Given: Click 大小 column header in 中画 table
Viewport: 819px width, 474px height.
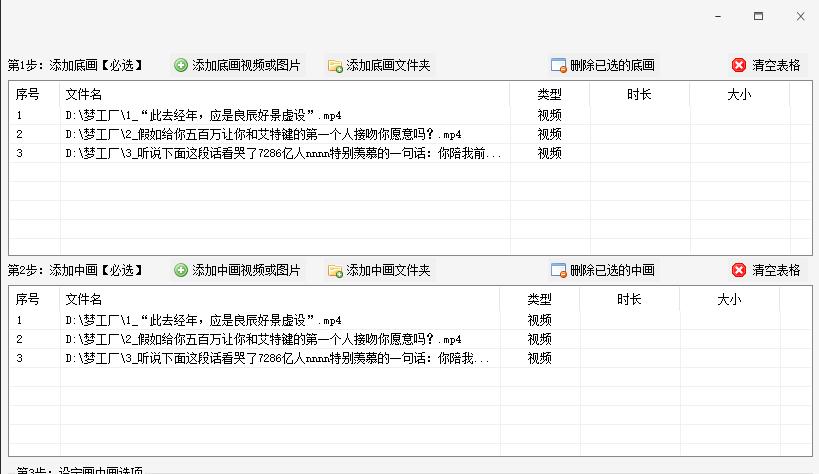Looking at the screenshot, I should [x=729, y=299].
